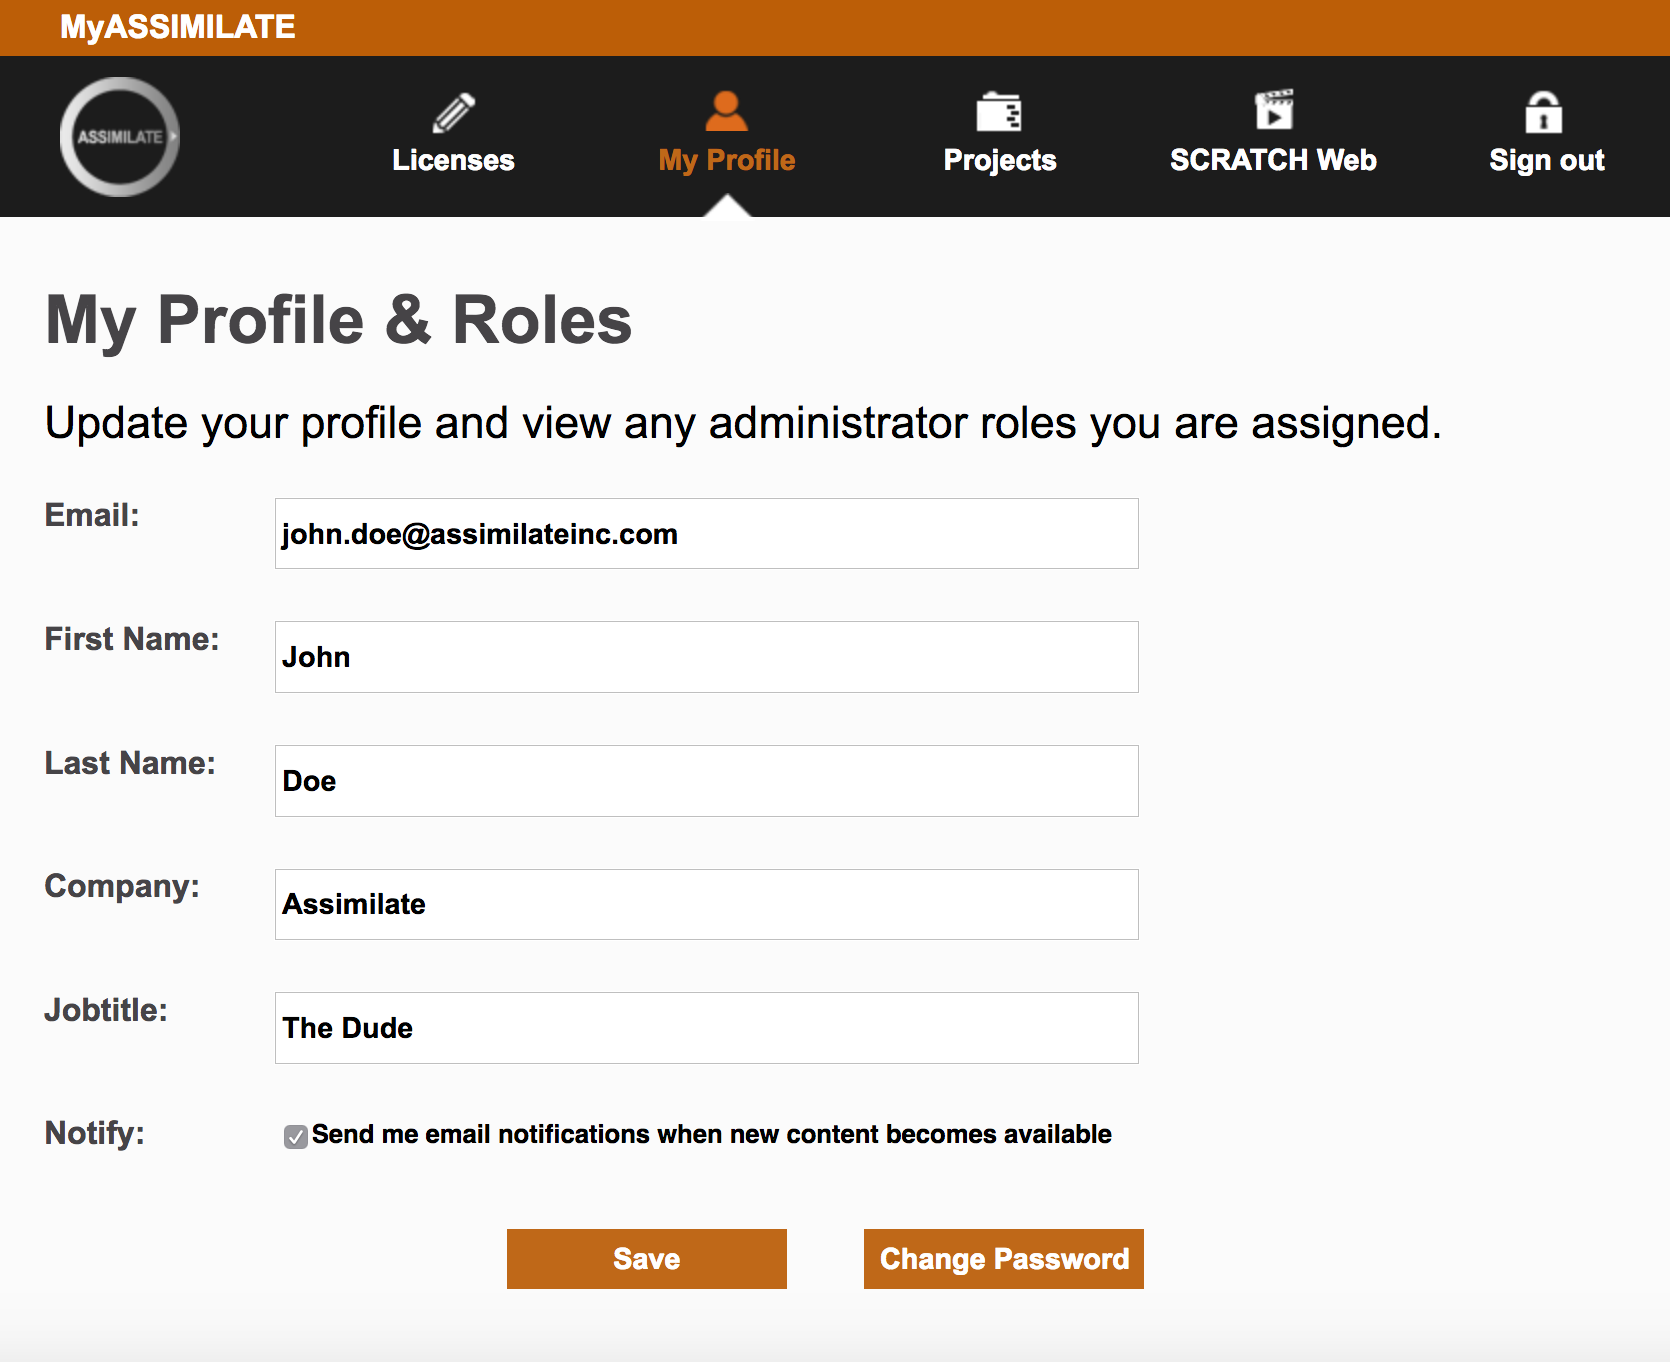
Task: Click the Change Password button
Action: tap(1004, 1259)
